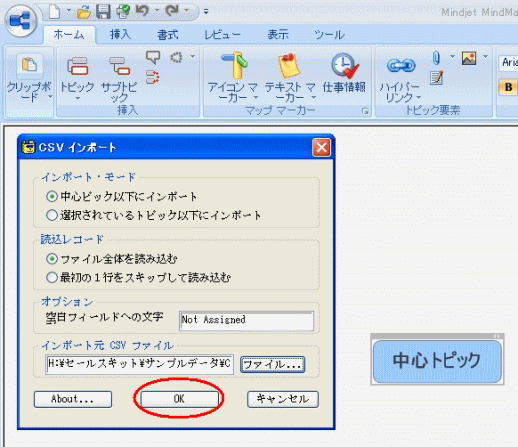Confirm CSV import with OK button
The image size is (518, 447).
coord(179,399)
